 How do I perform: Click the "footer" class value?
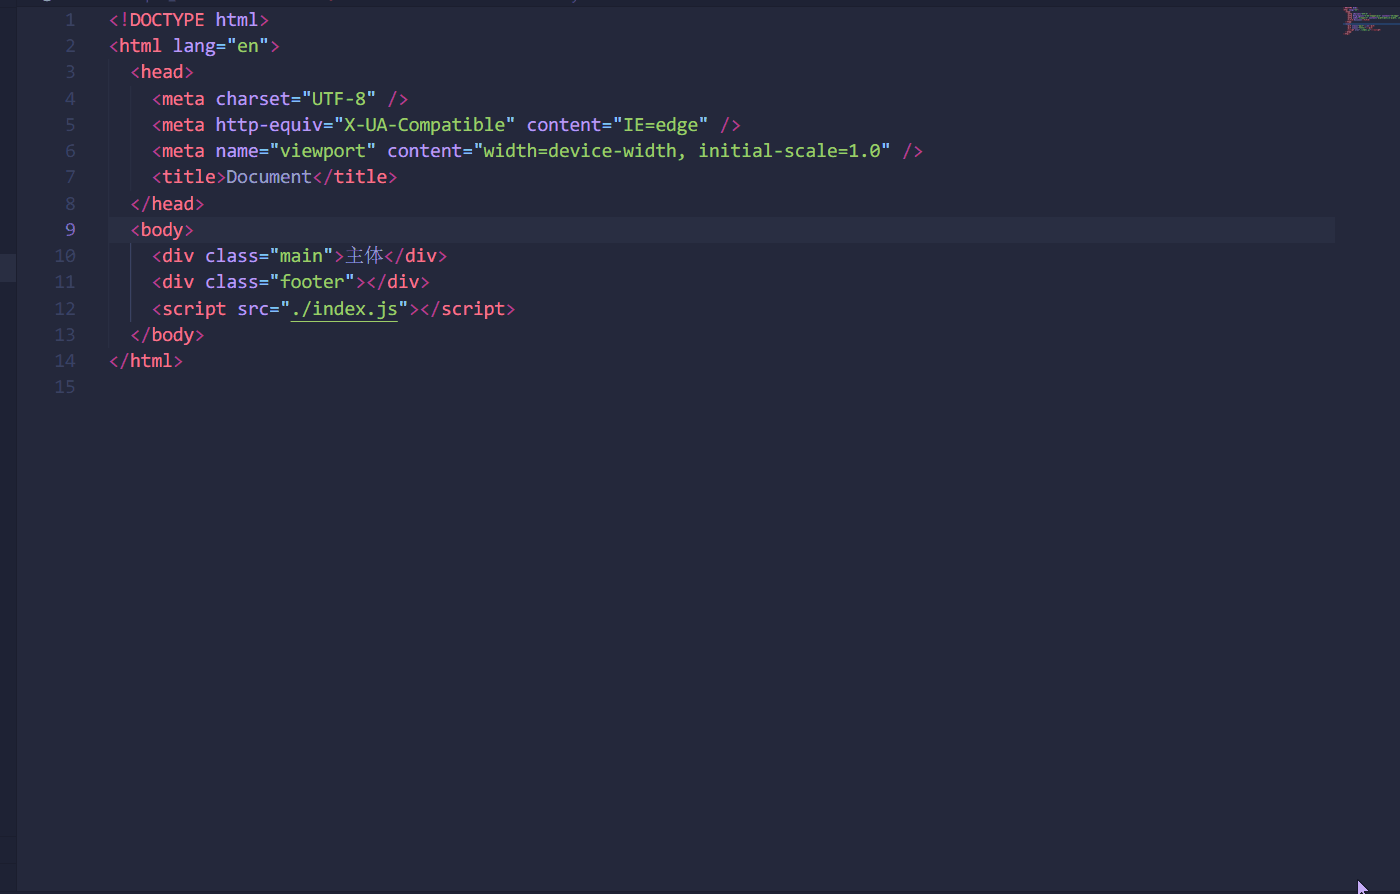pos(312,282)
